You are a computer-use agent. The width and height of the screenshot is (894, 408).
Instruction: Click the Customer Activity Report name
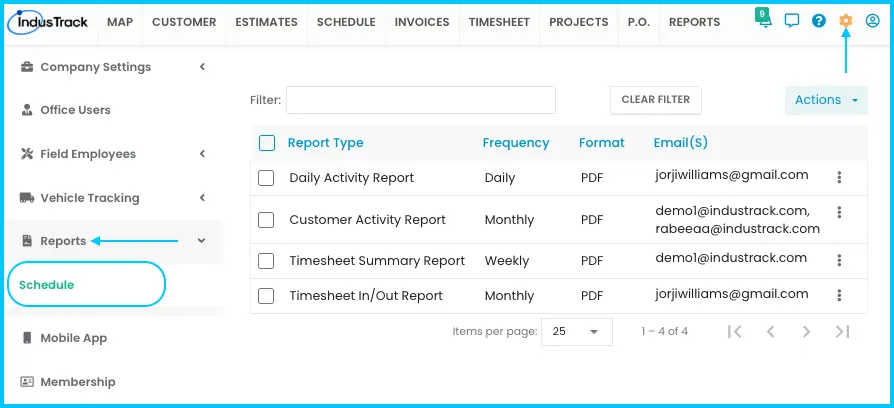pyautogui.click(x=368, y=220)
